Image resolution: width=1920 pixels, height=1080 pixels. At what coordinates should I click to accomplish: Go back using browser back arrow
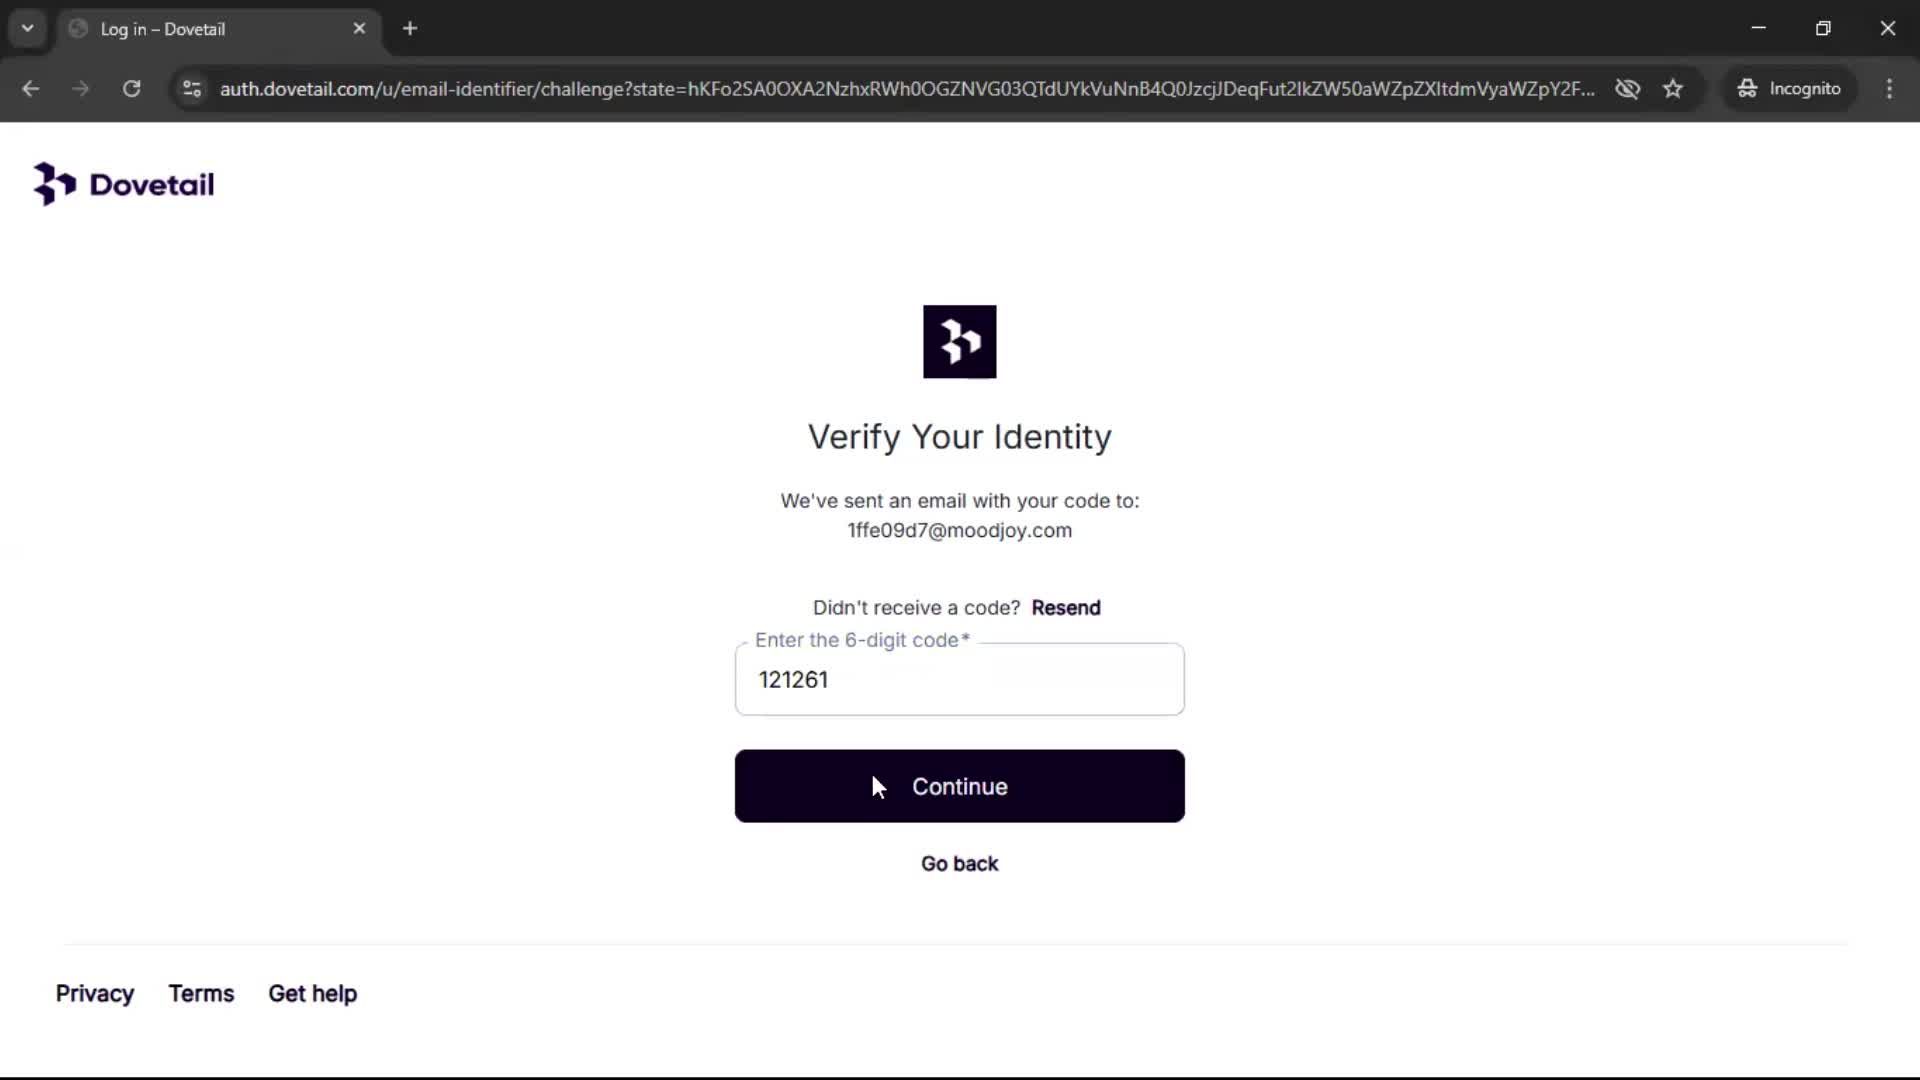(31, 89)
